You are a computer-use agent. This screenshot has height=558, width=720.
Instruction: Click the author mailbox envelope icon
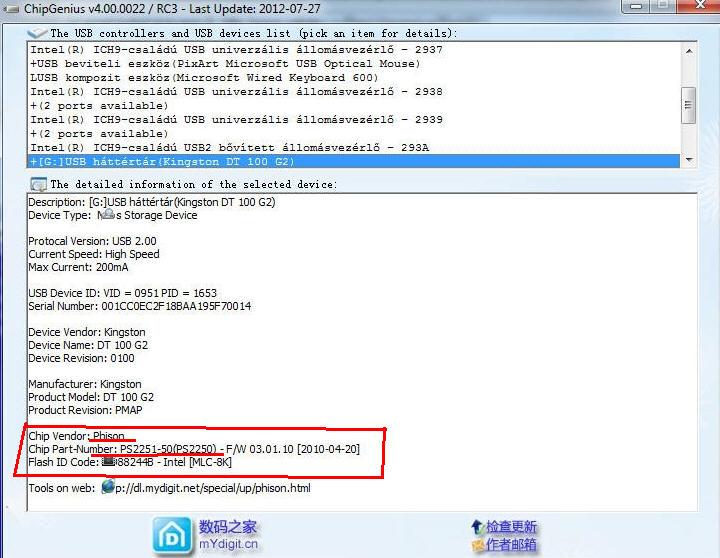pyautogui.click(x=478, y=545)
